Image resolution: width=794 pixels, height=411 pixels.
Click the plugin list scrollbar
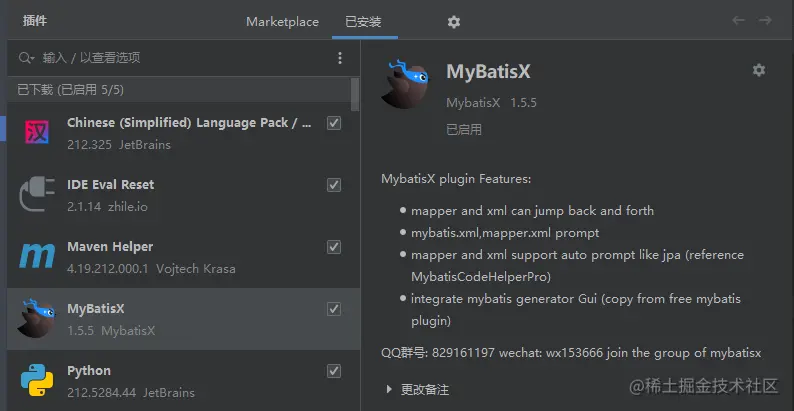355,94
